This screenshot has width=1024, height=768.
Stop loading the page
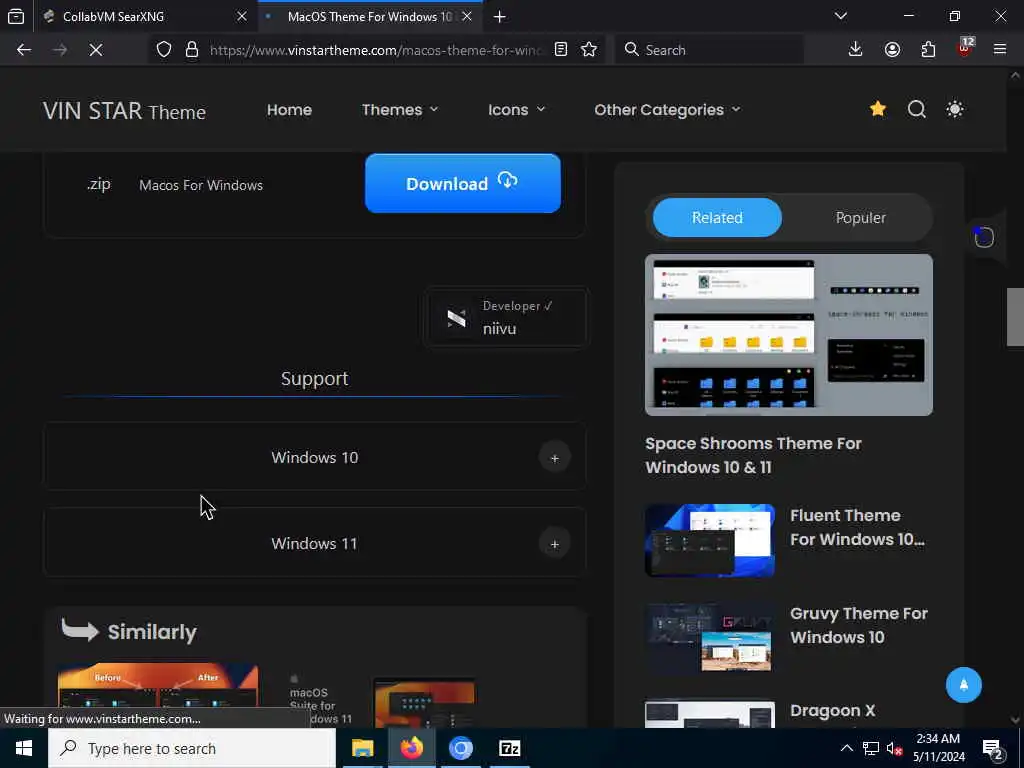[x=95, y=50]
